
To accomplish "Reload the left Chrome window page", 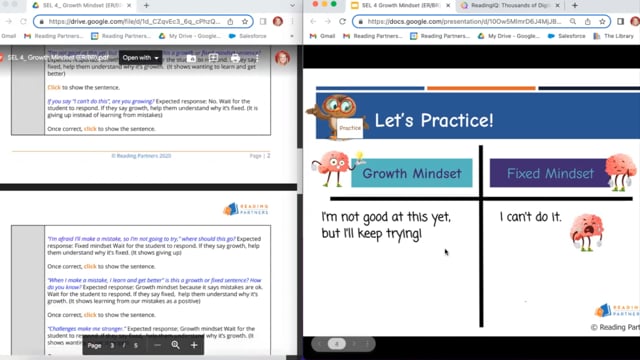I will tap(23, 22).
